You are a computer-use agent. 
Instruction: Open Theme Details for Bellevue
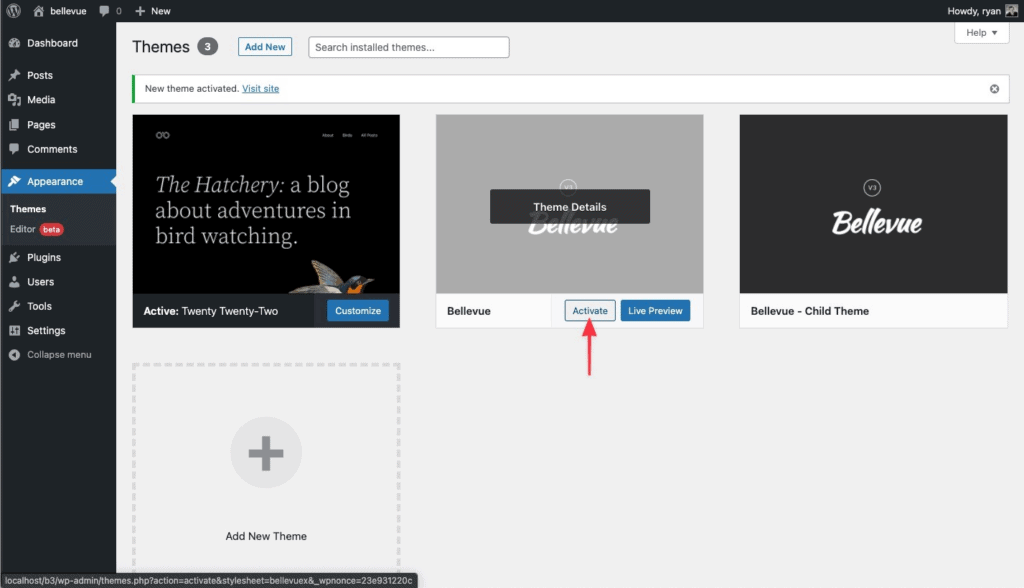click(x=569, y=206)
